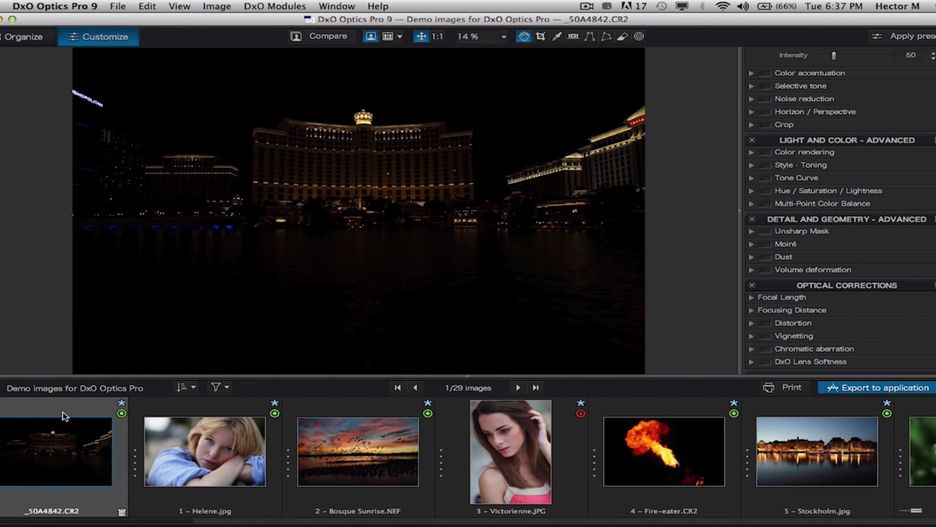Select the Crop tool in toolbar
This screenshot has height=527, width=936.
point(541,37)
